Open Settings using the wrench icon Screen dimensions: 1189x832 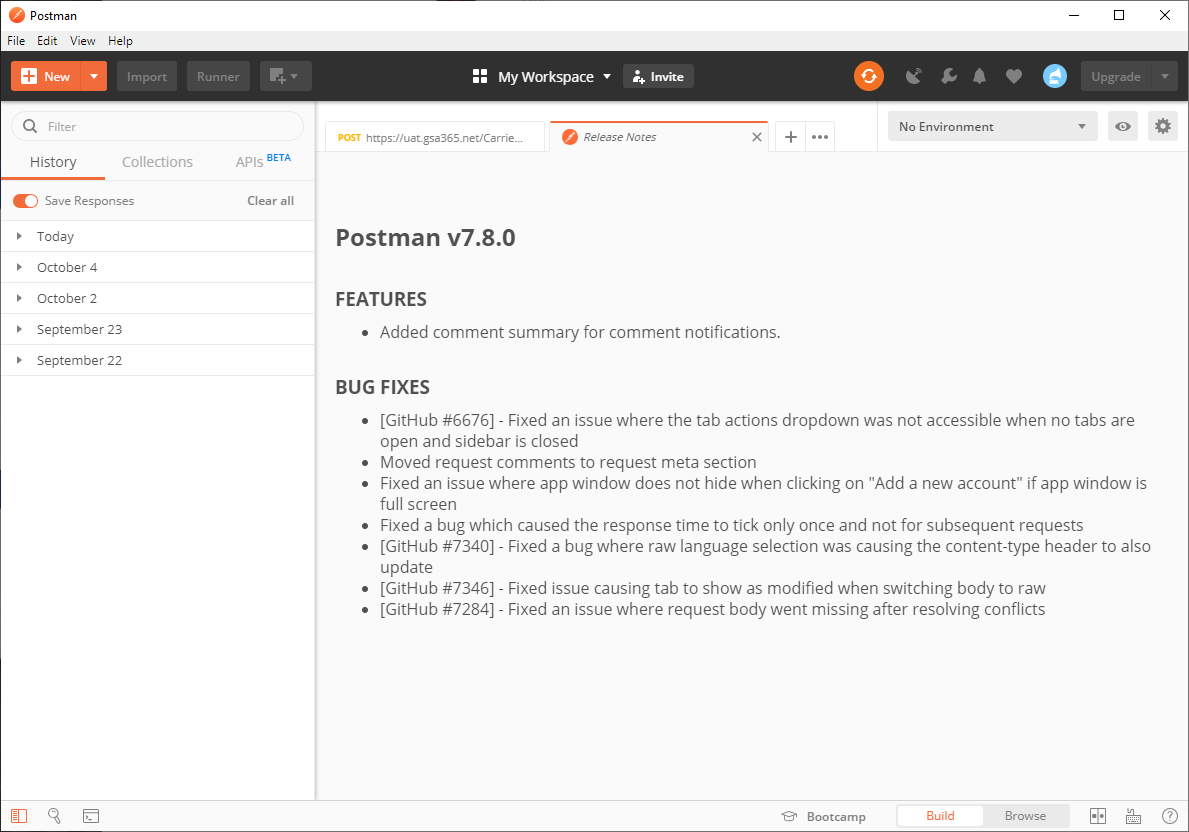click(948, 75)
